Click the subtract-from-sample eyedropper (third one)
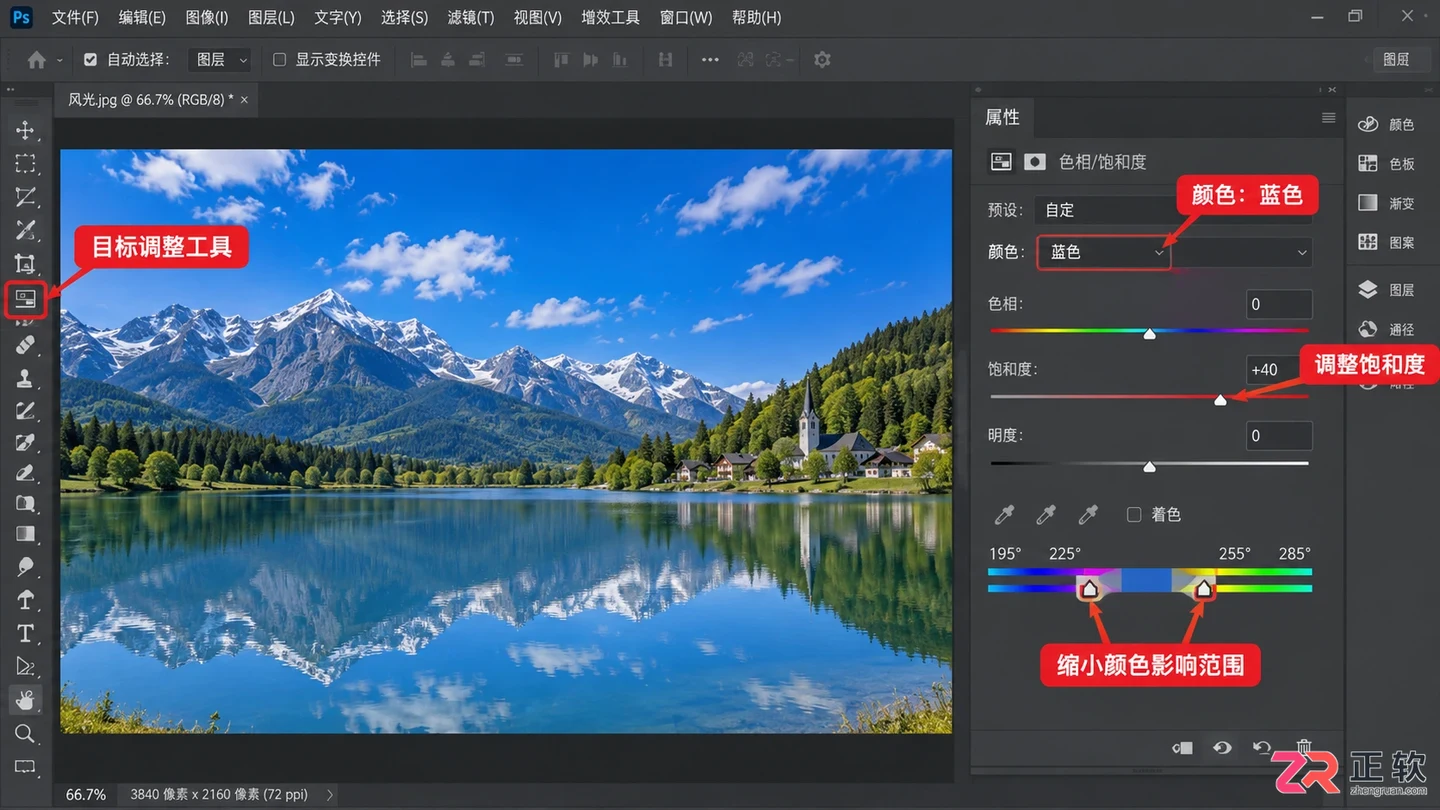Viewport: 1440px width, 810px height. click(x=1088, y=514)
